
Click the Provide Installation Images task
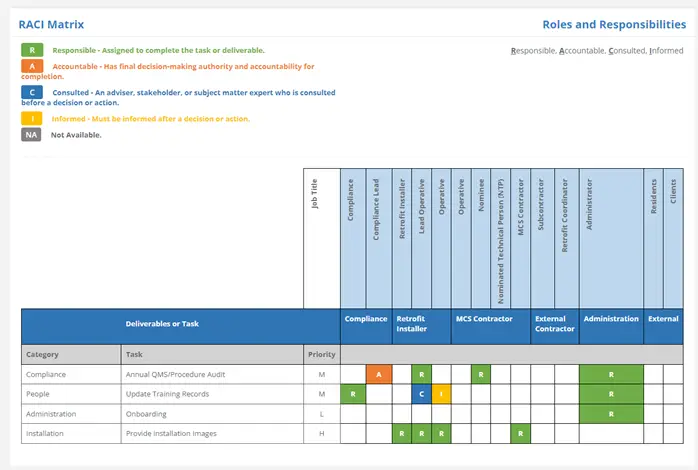(212, 434)
